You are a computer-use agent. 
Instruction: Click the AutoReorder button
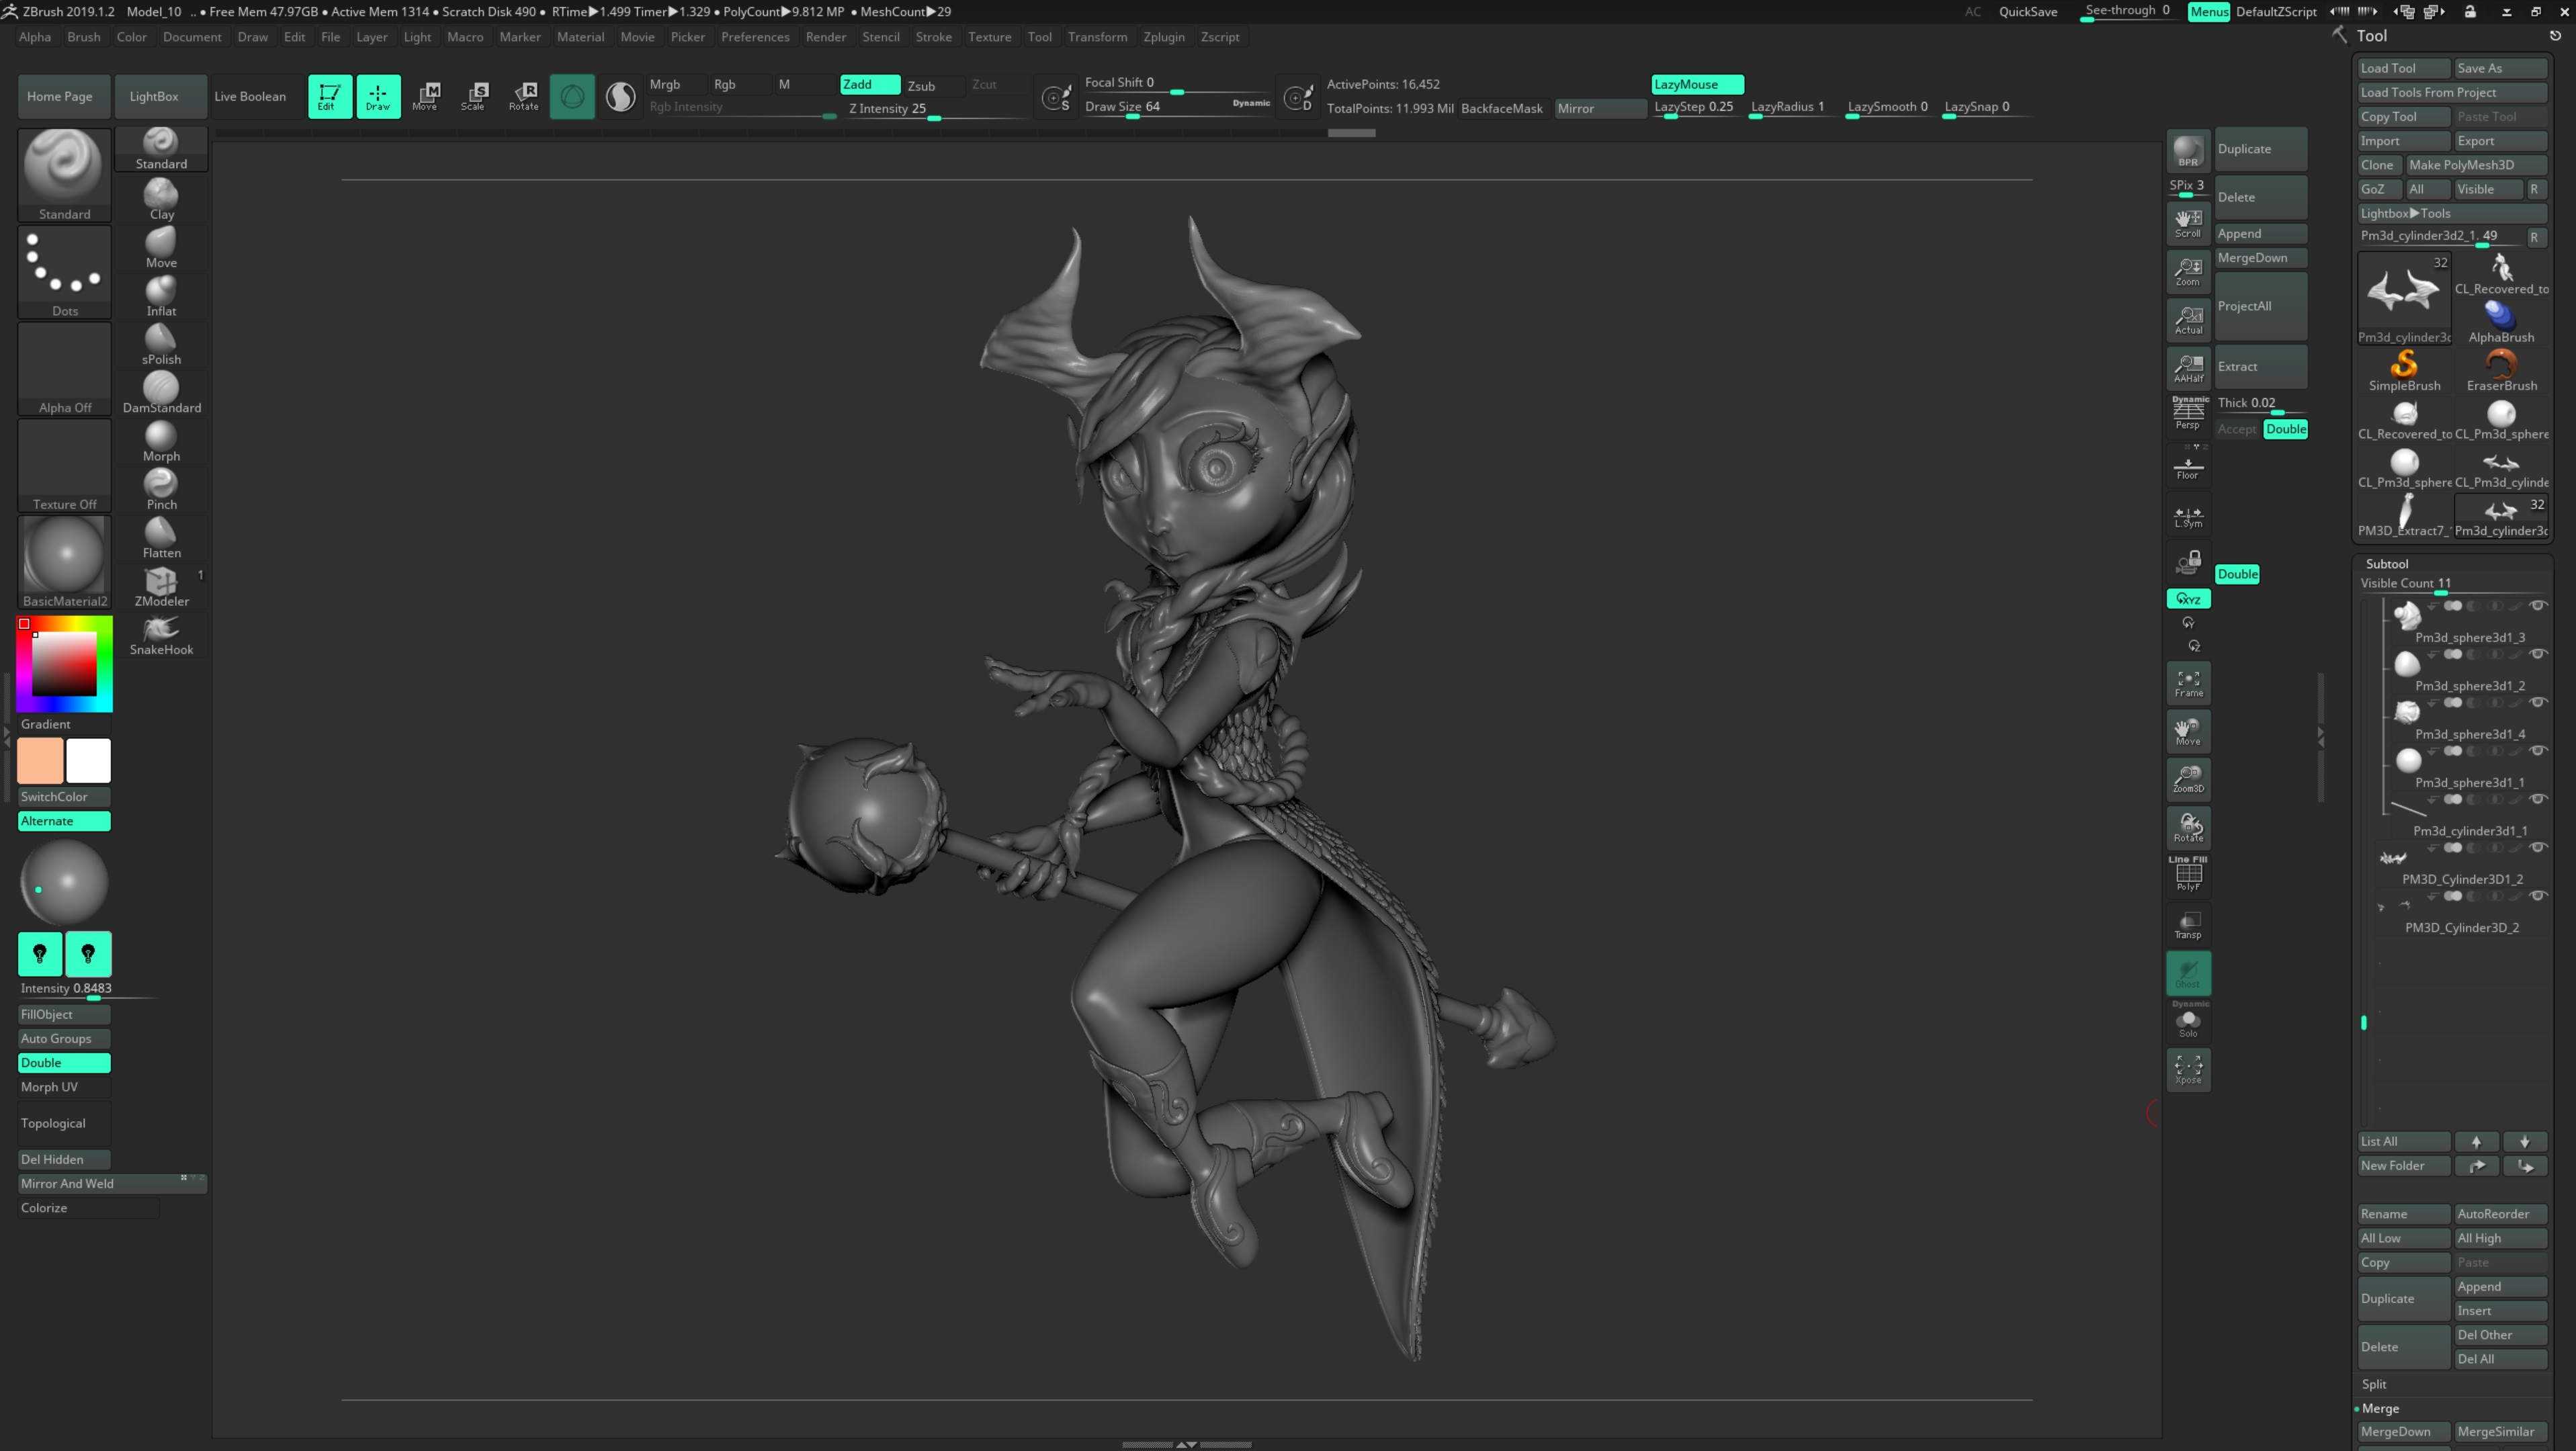[2501, 1214]
